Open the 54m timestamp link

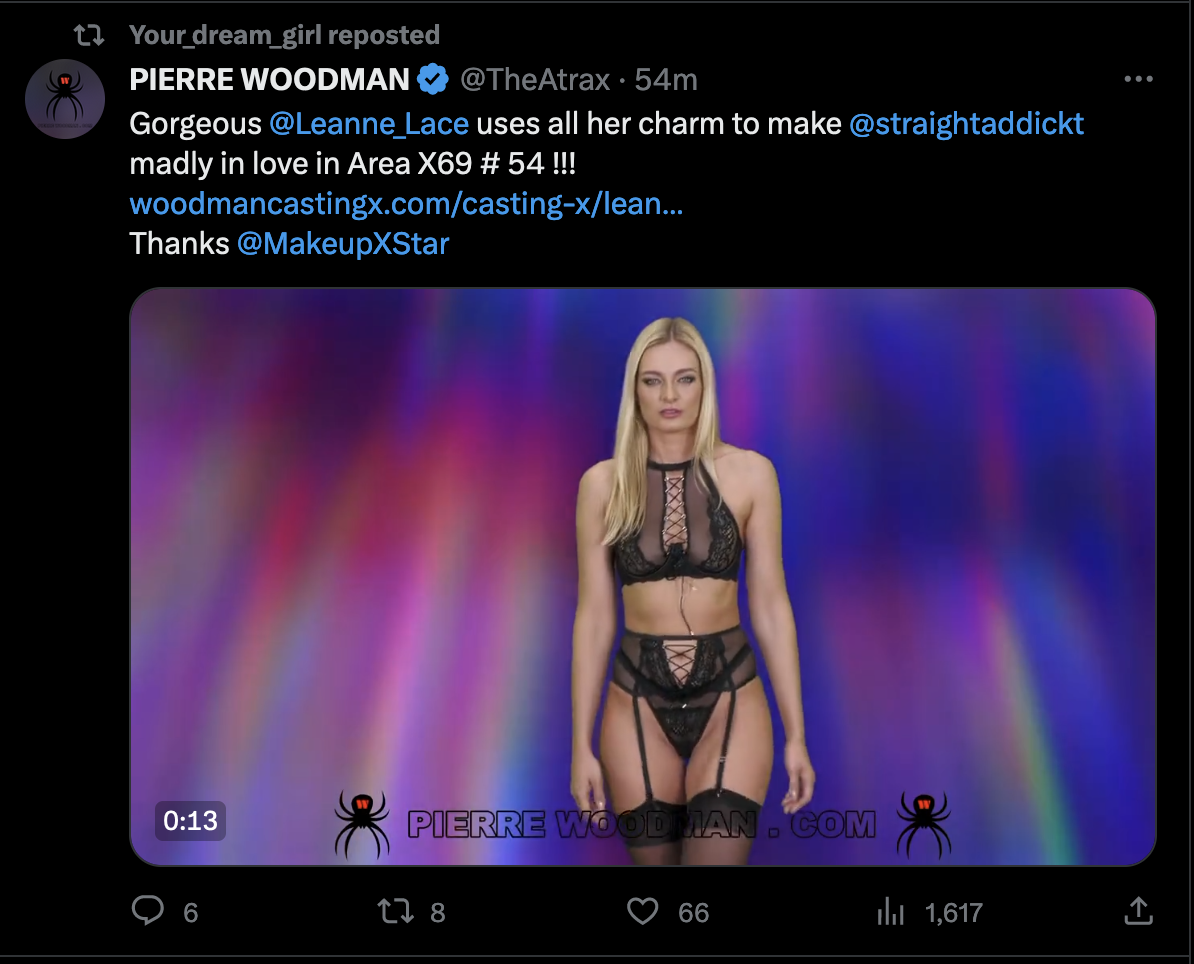coord(666,80)
